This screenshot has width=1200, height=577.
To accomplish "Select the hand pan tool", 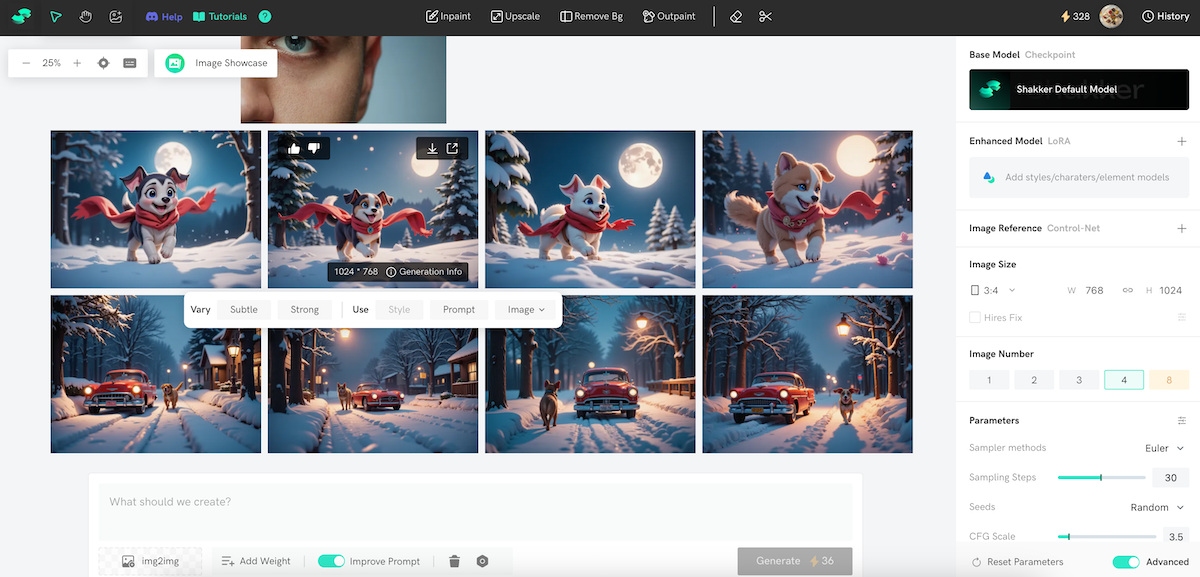I will pyautogui.click(x=87, y=17).
